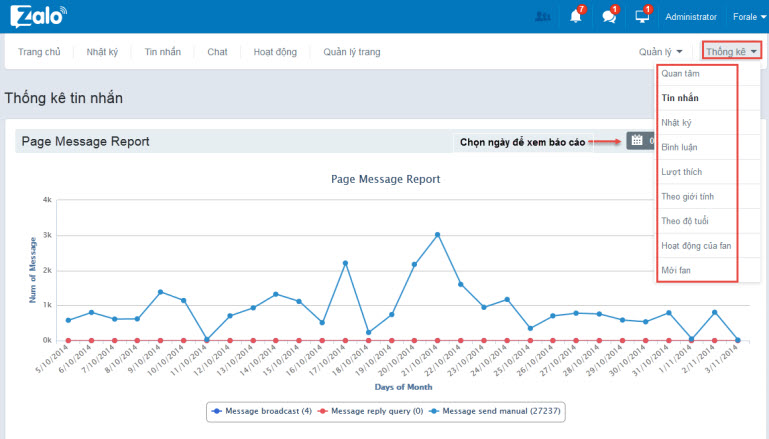Click the Administrator user name
769x439 pixels.
tap(691, 17)
